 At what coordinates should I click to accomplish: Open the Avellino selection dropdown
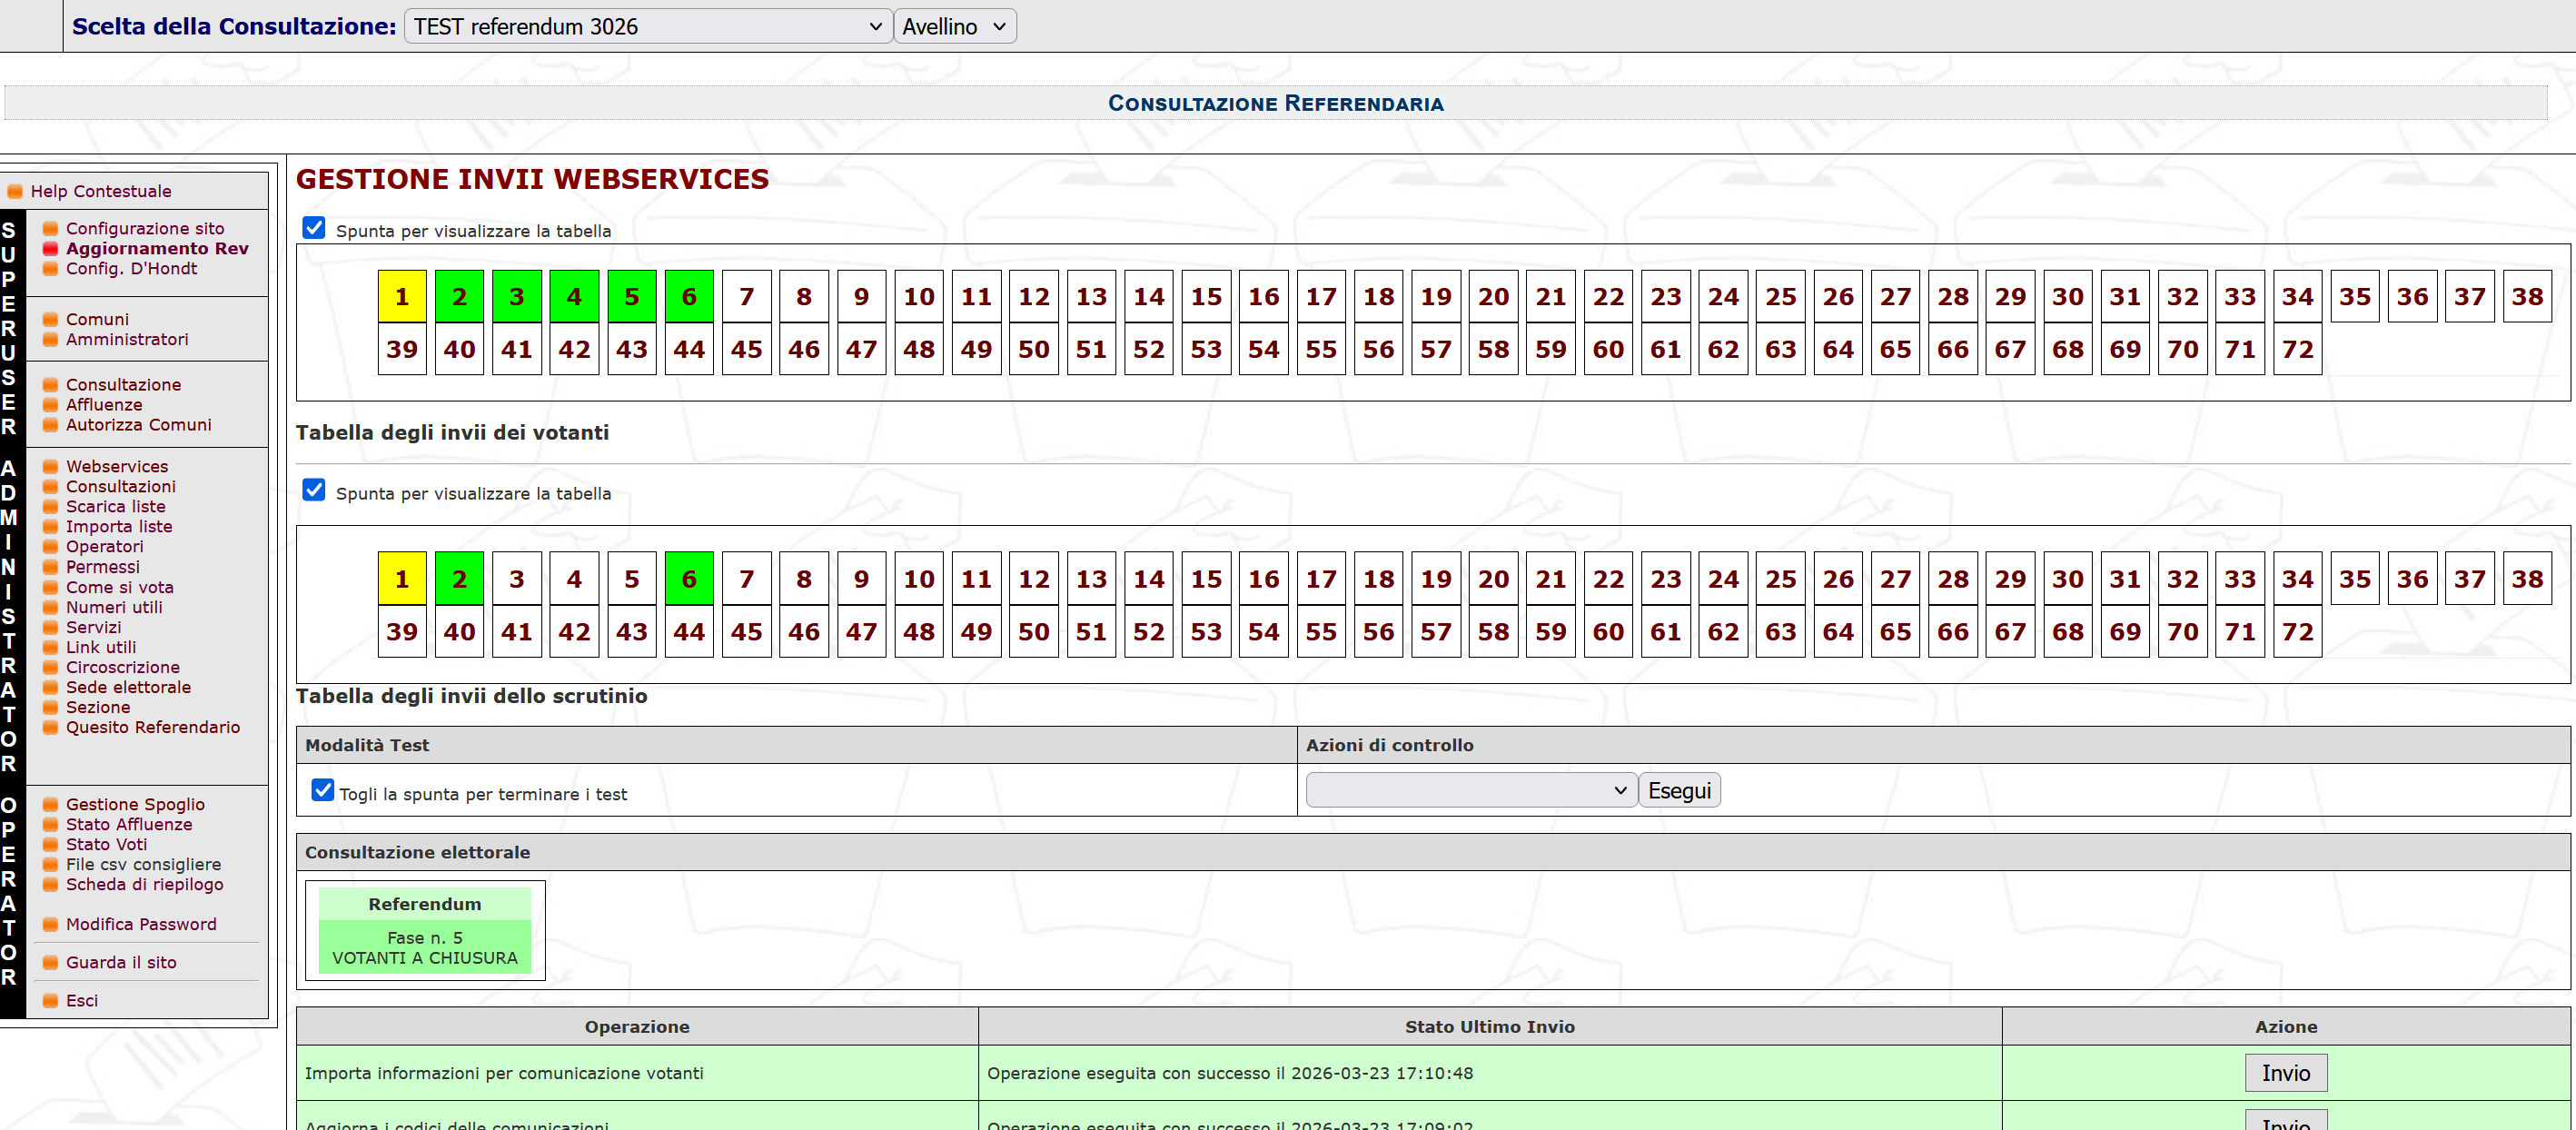(x=953, y=27)
